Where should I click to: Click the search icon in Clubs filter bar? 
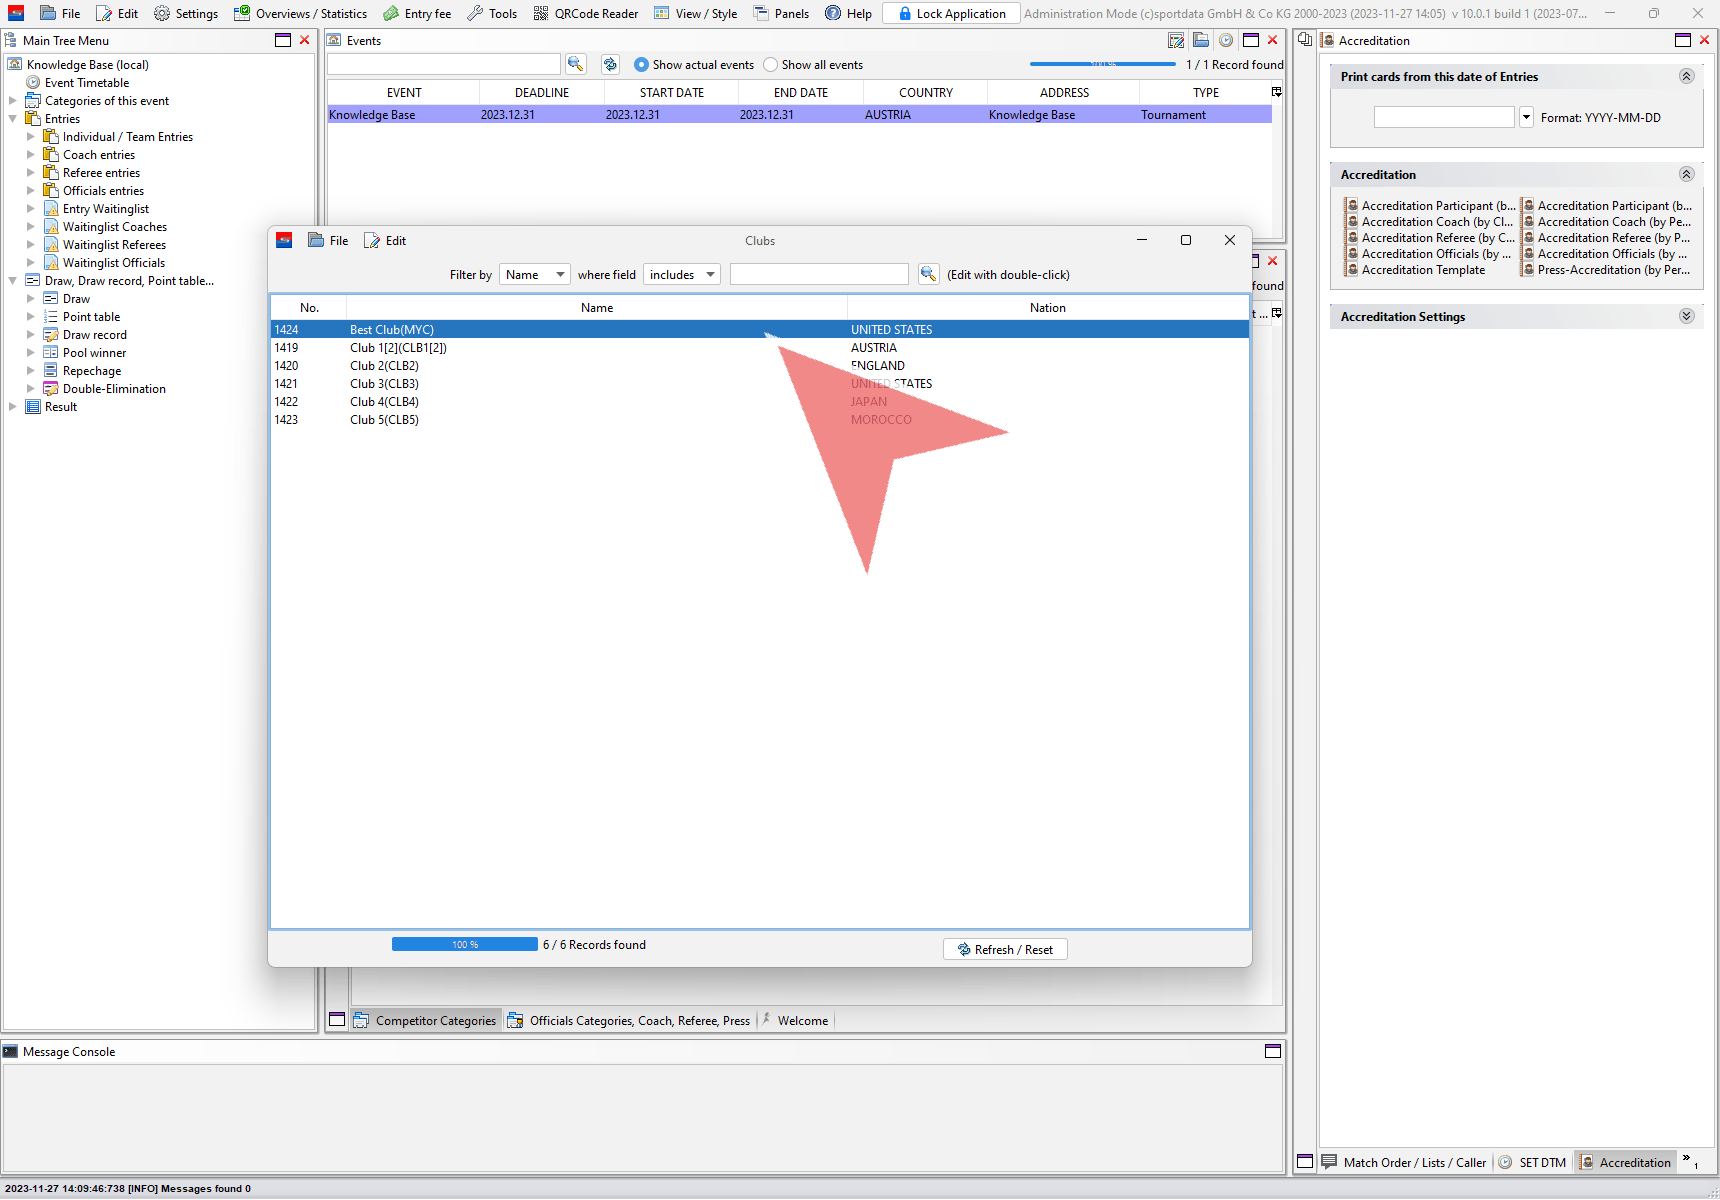928,274
